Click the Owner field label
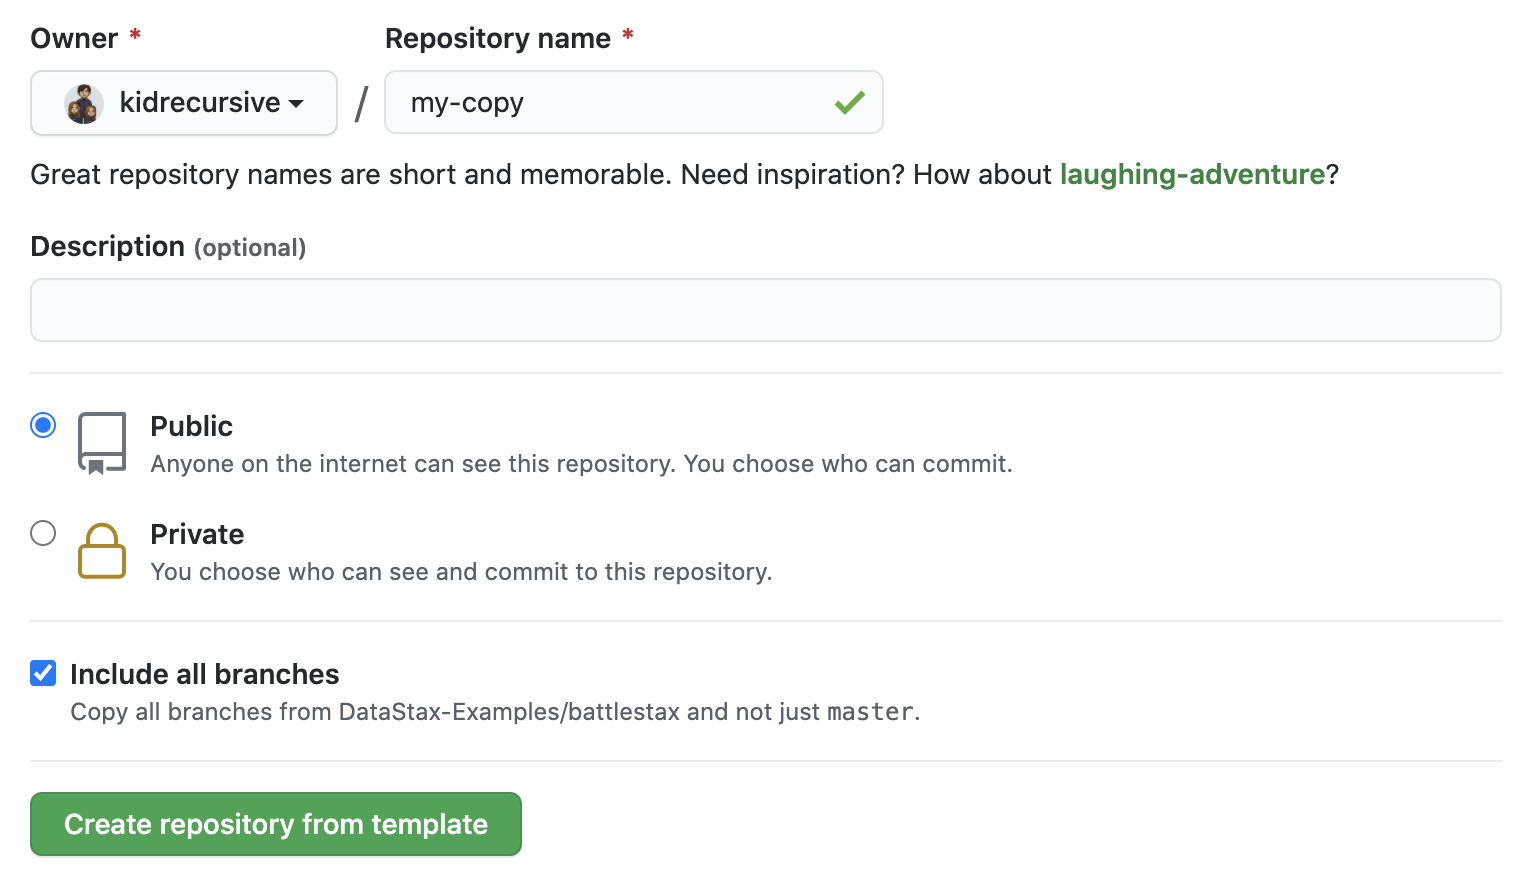The height and width of the screenshot is (894, 1530). [x=75, y=38]
